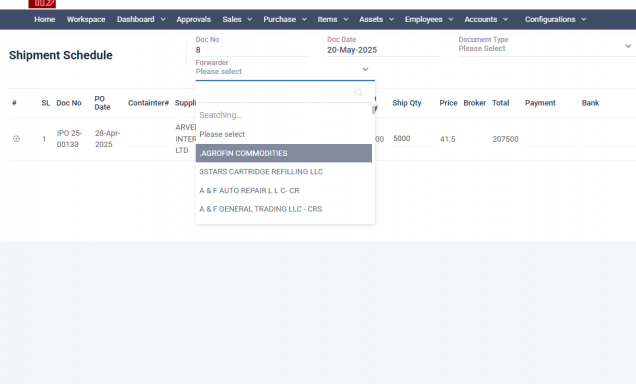This screenshot has width=636, height=384.
Task: Click the Container# field in row 1
Action: coord(148,139)
